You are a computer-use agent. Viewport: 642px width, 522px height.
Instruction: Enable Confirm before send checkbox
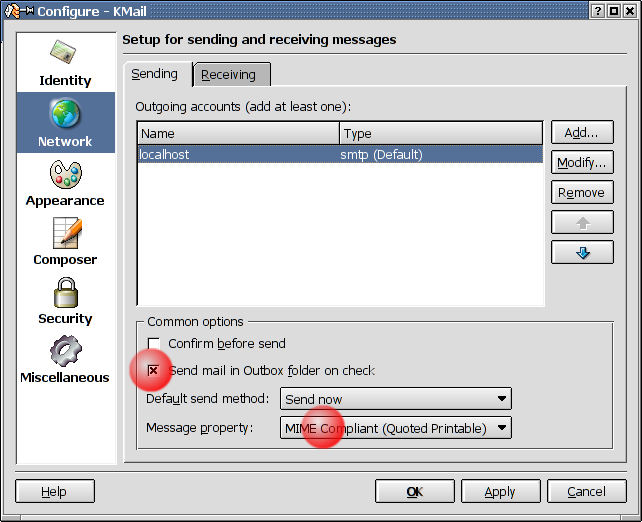(x=154, y=343)
